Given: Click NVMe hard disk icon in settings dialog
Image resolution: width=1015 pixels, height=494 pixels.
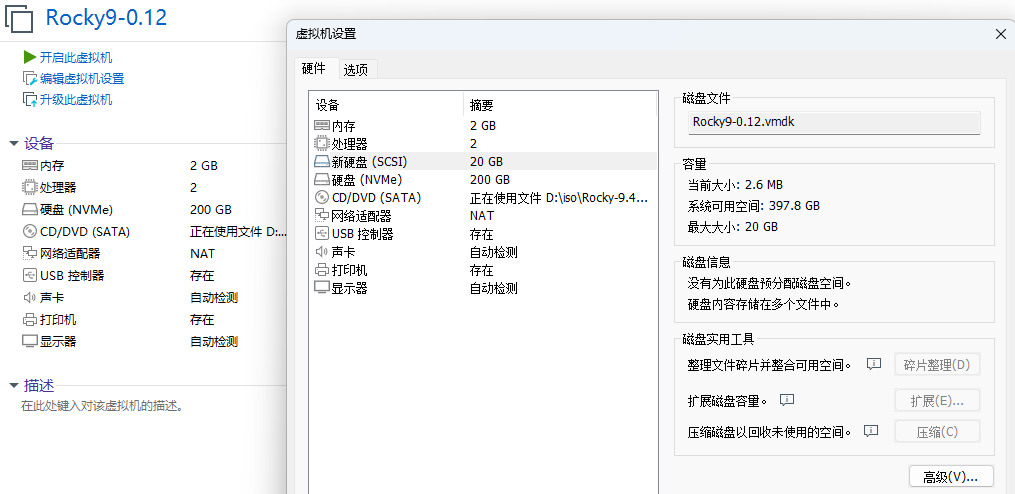Looking at the screenshot, I should pyautogui.click(x=322, y=179).
